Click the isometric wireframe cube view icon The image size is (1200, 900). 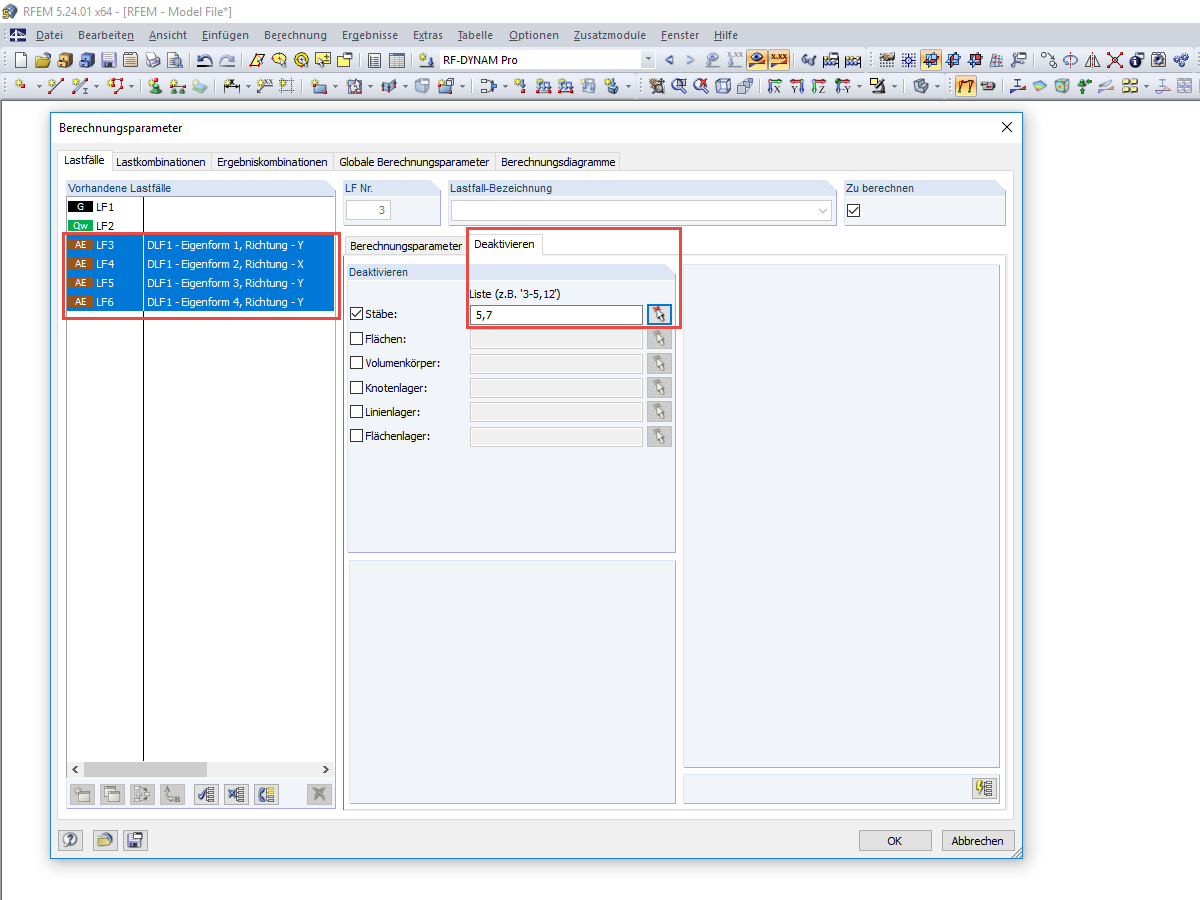pos(722,86)
